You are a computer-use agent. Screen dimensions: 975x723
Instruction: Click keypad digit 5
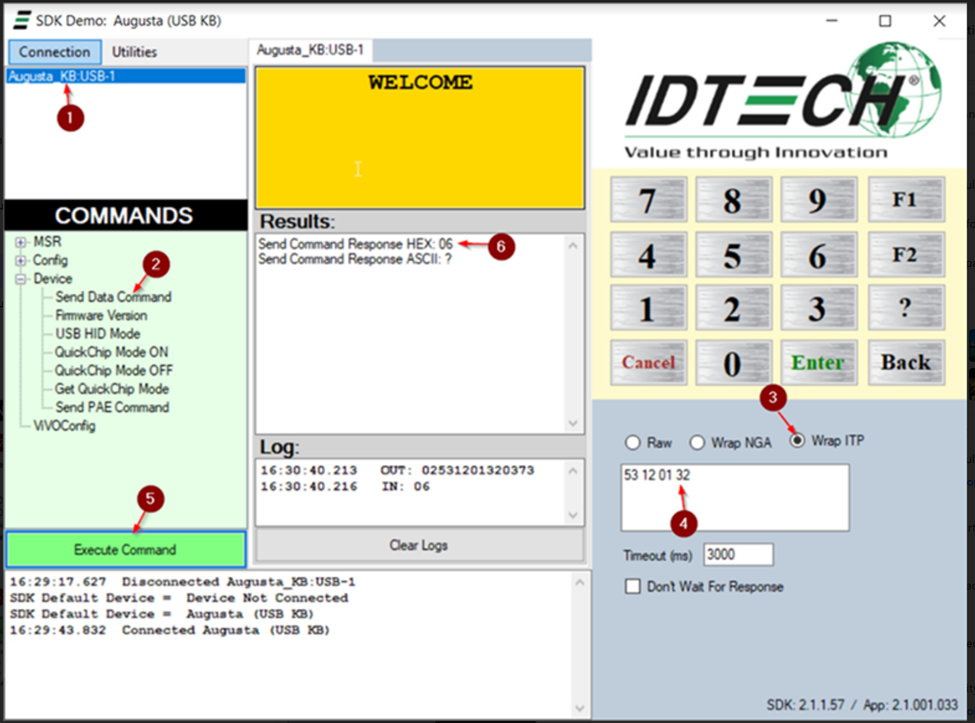733,254
